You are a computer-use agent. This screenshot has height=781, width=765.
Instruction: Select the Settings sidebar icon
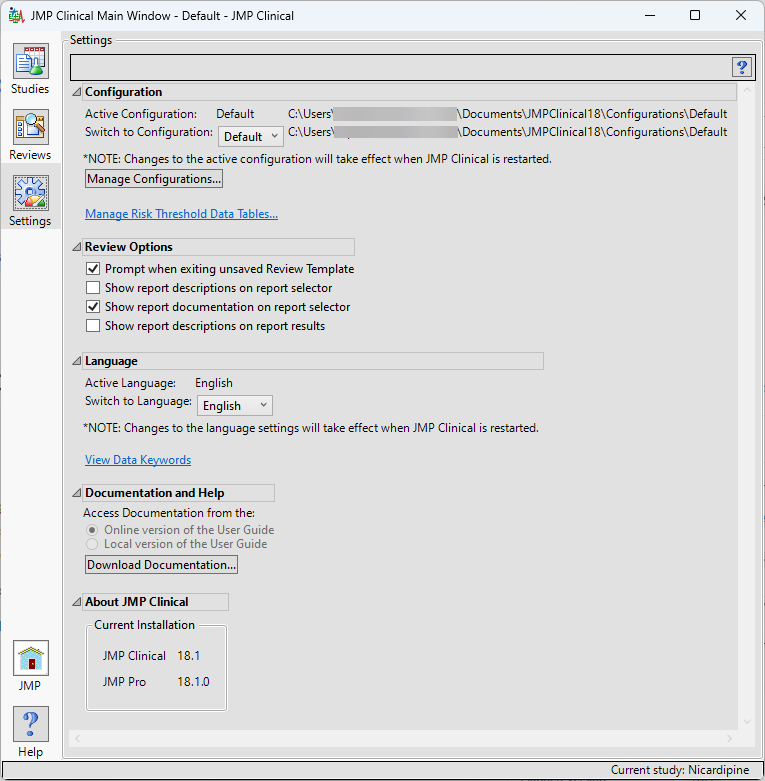point(30,193)
